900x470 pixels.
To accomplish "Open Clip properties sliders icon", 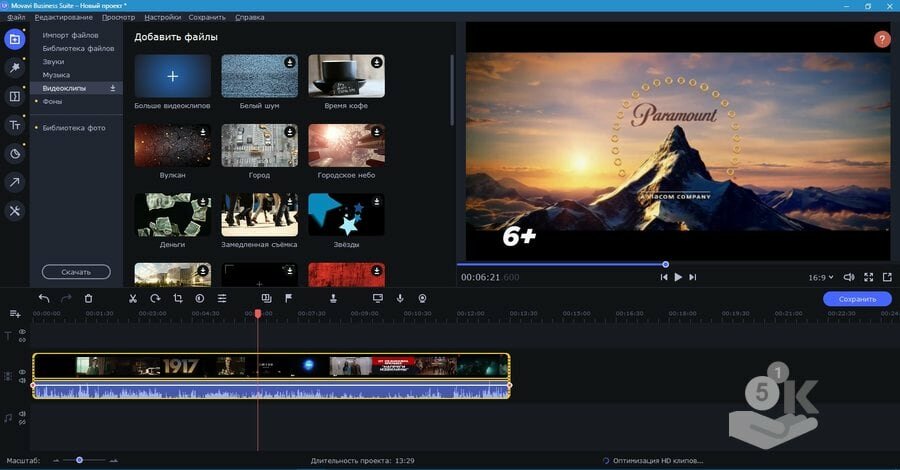I will coord(222,298).
